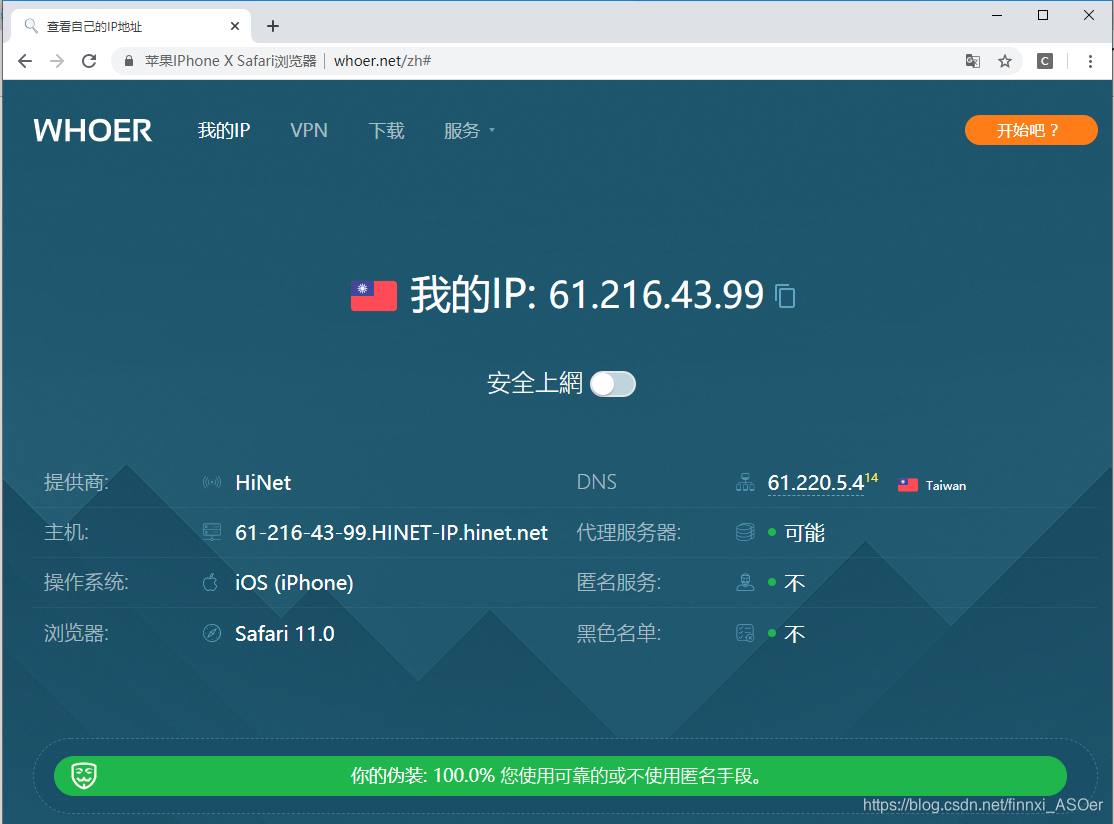Click the Taiwan flag beside 我的IP
1114x824 pixels.
(374, 296)
